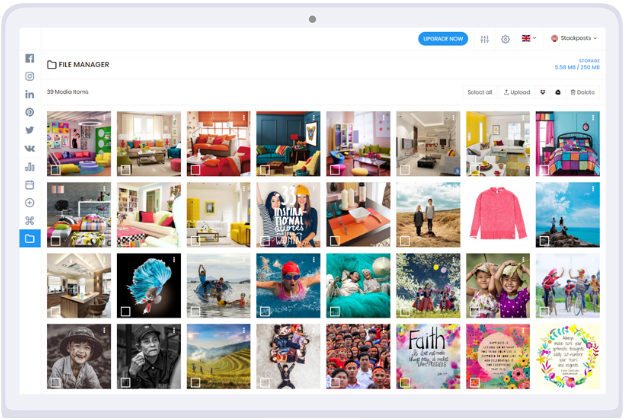
Task: Open options menu on white modern living room image
Action: tap(453, 118)
